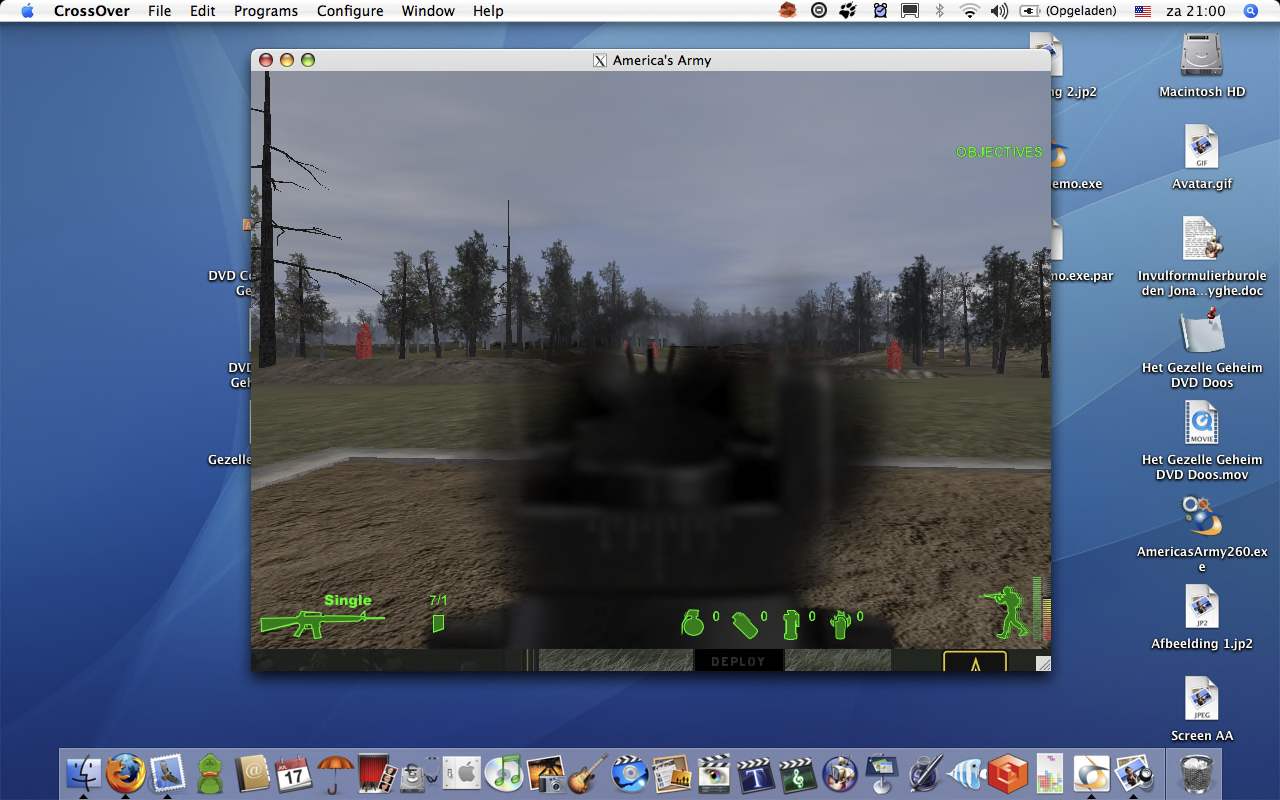This screenshot has width=1280, height=800.
Task: Select the Invulformulier .doc desktop file
Action: (1202, 239)
